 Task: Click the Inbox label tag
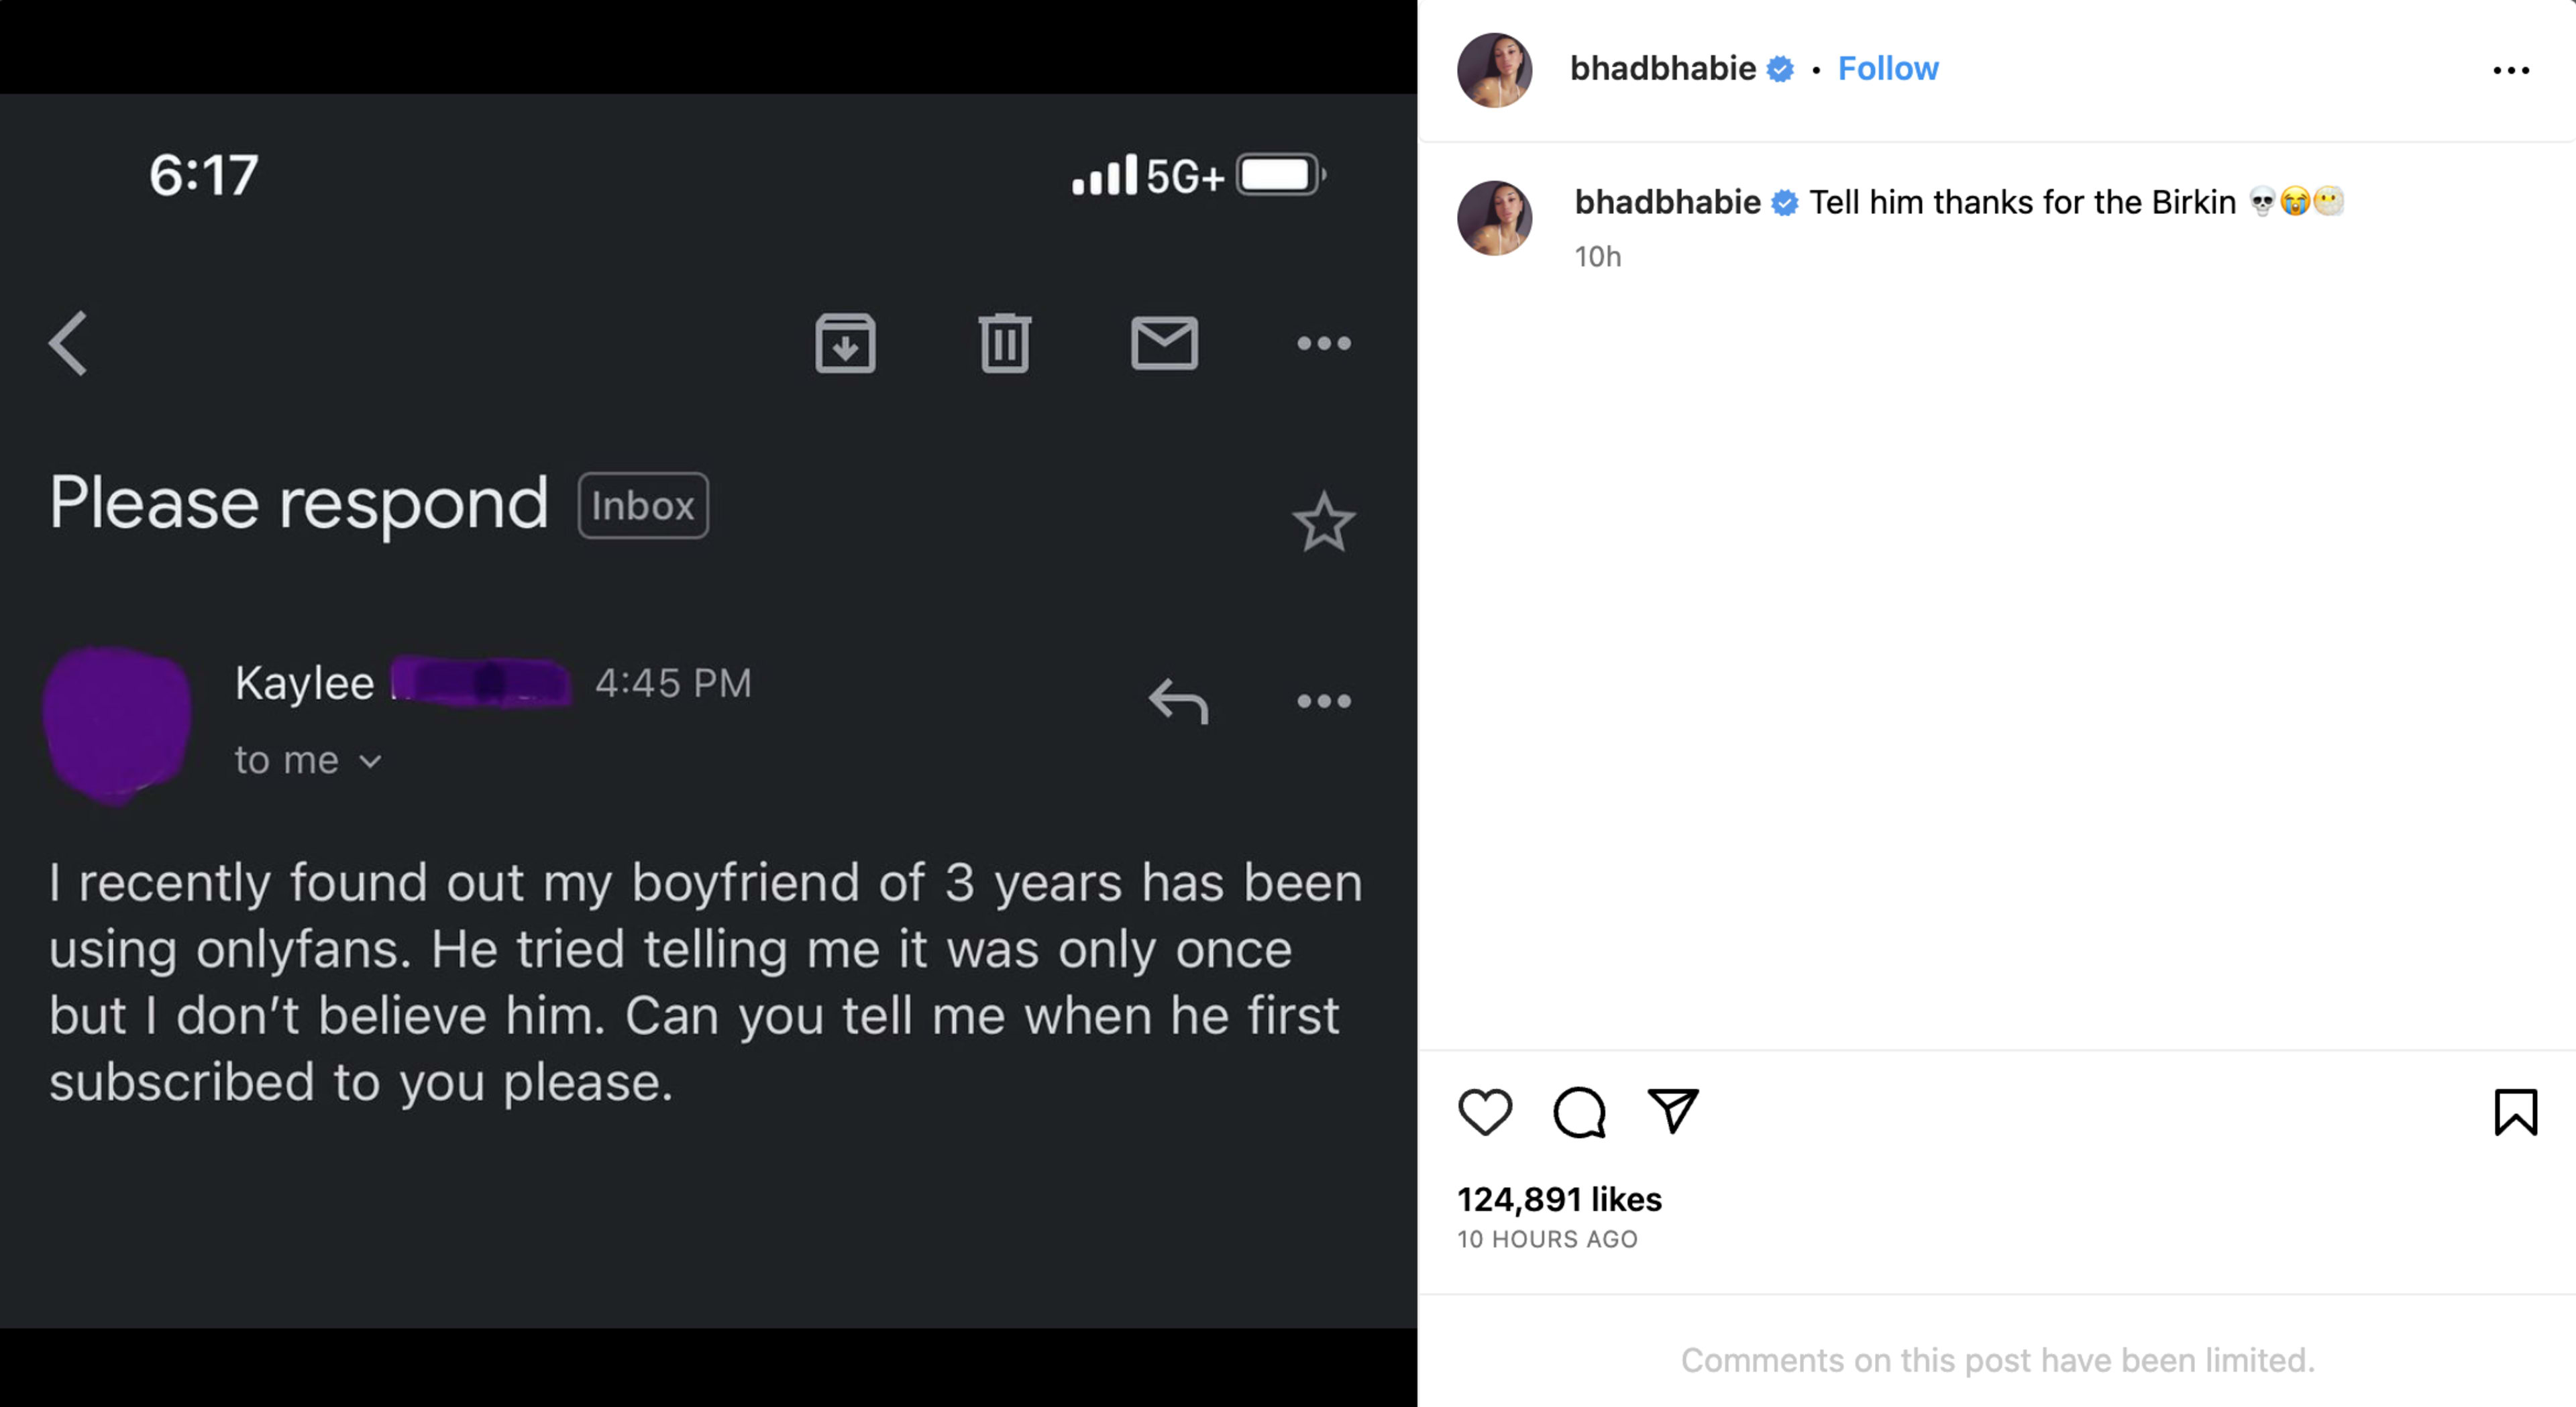(643, 506)
